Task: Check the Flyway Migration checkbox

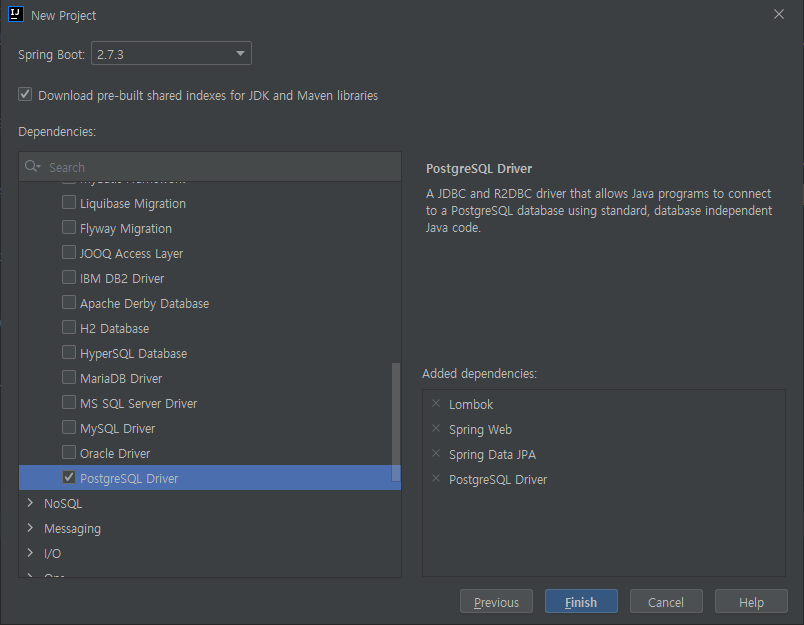Action: [69, 228]
